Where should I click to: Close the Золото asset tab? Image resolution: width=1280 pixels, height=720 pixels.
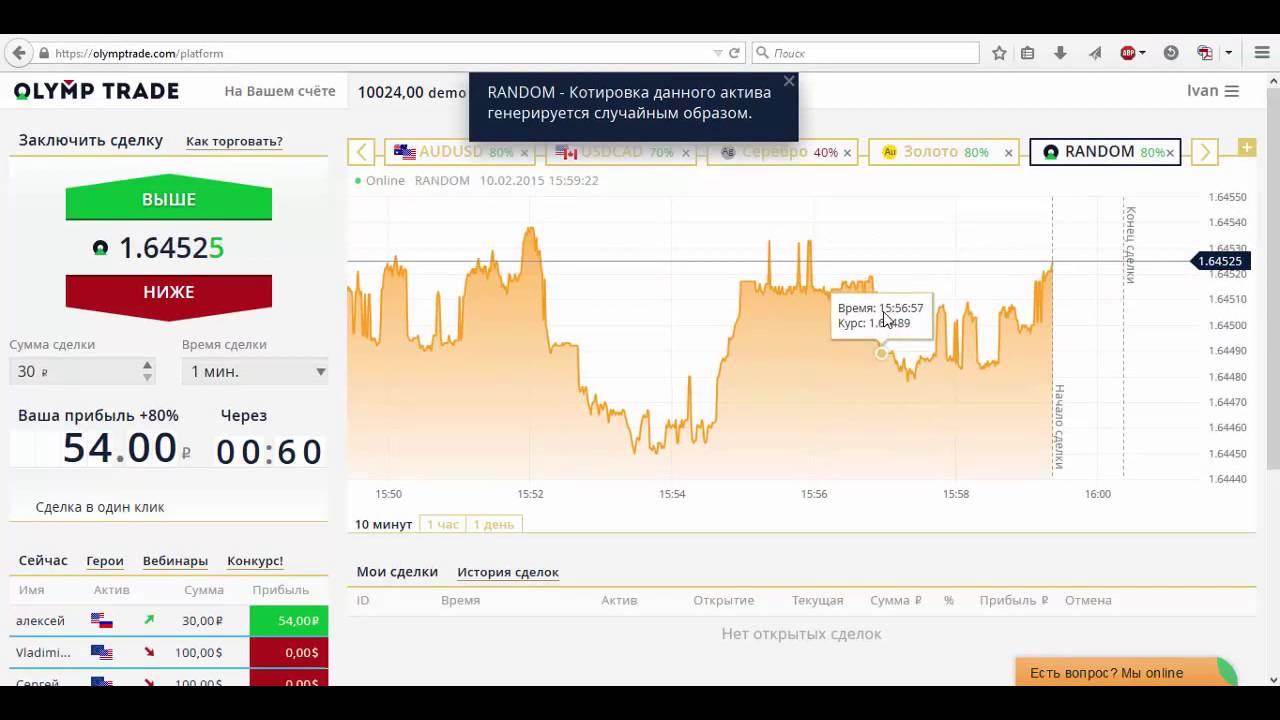tap(1008, 153)
